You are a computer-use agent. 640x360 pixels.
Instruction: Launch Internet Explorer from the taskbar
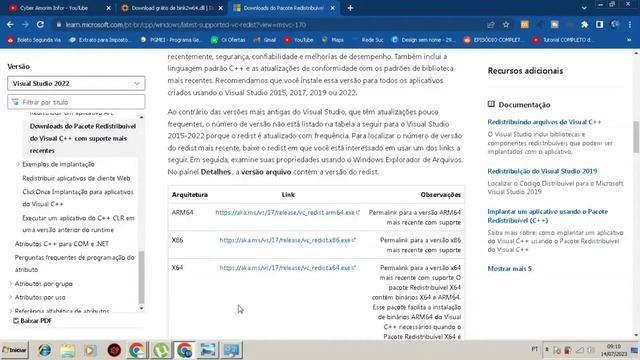[x=44, y=350]
